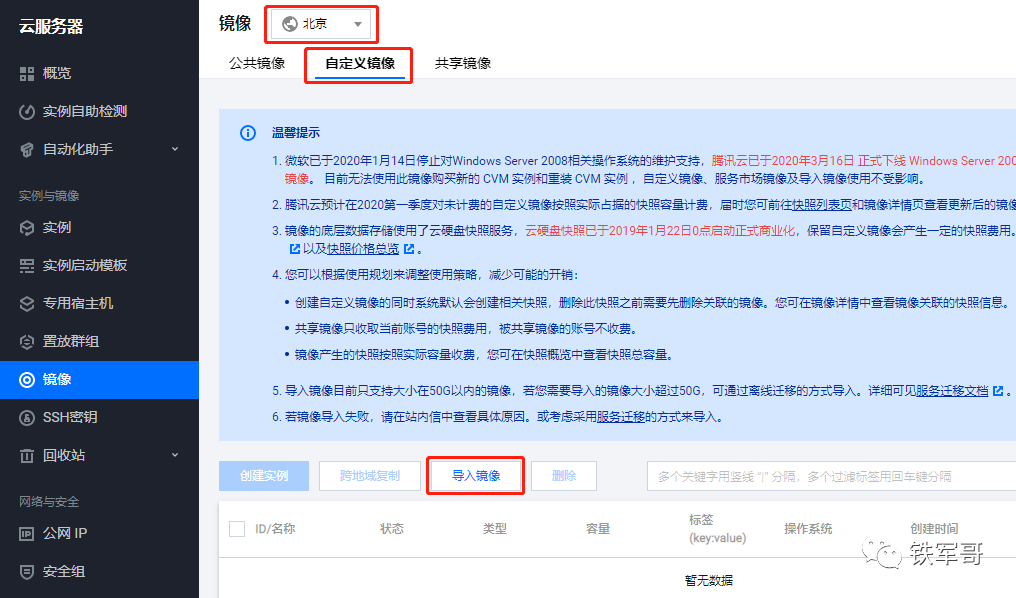This screenshot has width=1016, height=598.
Task: Tick the select-all checkbox in table header
Action: click(x=237, y=529)
